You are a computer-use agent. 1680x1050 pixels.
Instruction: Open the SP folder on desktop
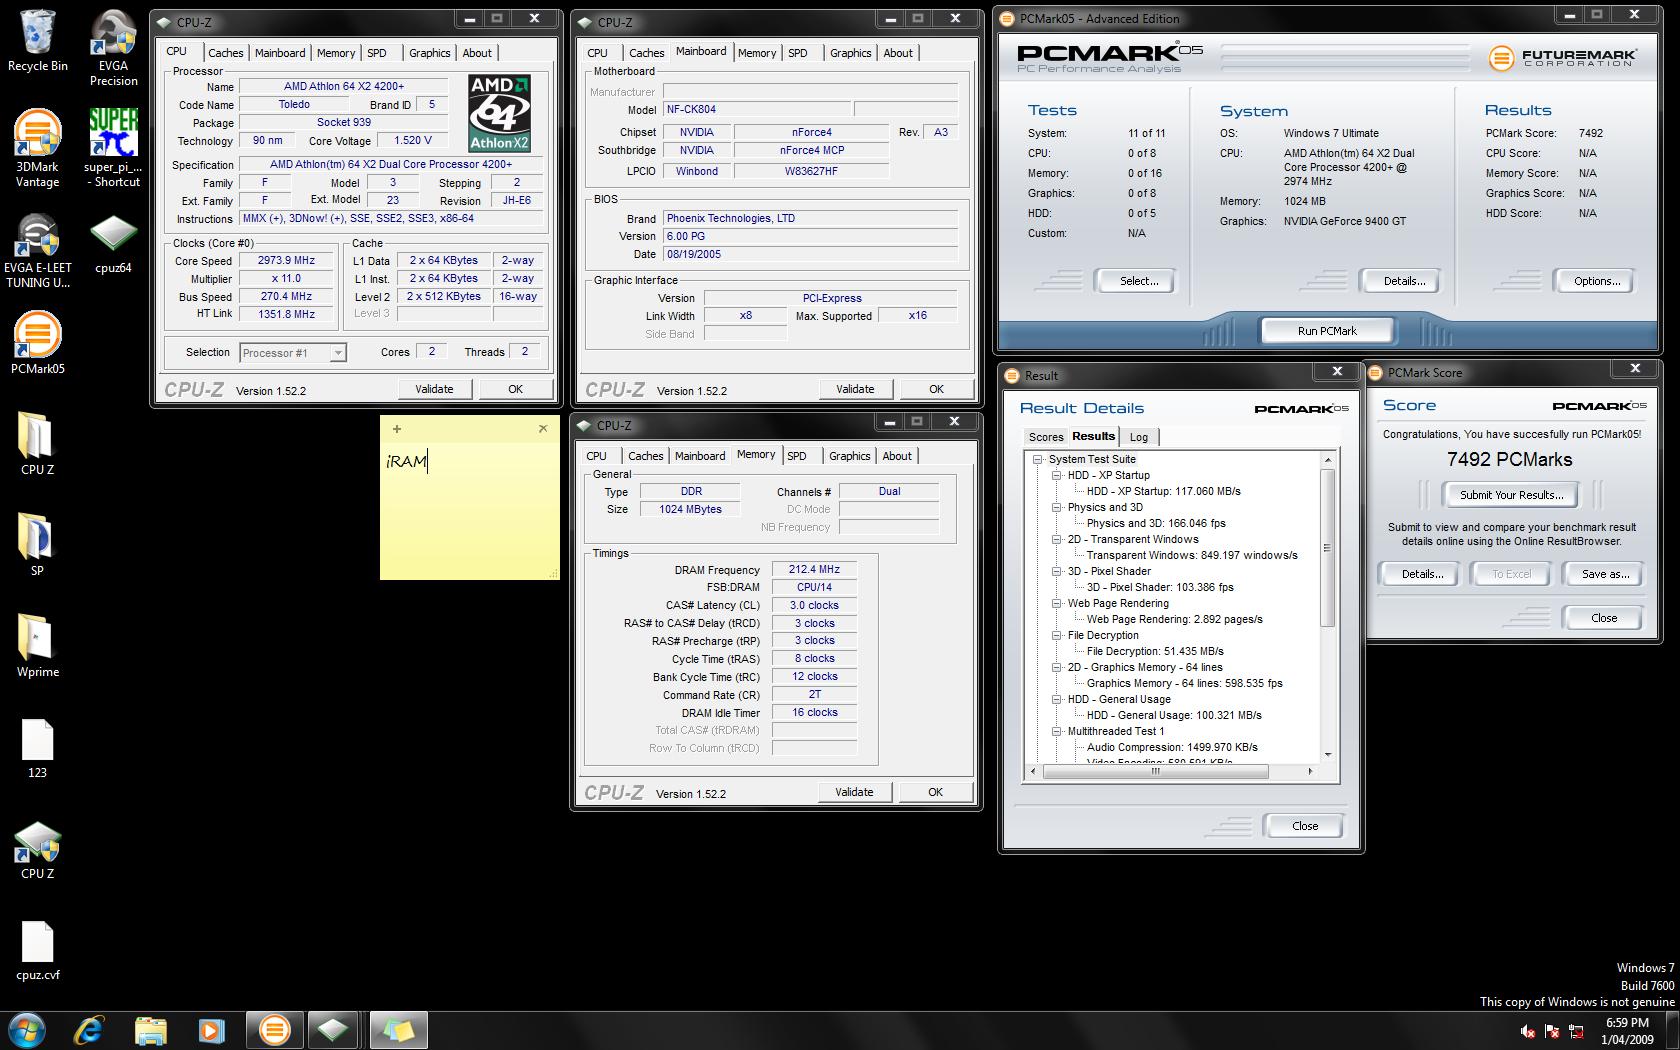point(37,544)
